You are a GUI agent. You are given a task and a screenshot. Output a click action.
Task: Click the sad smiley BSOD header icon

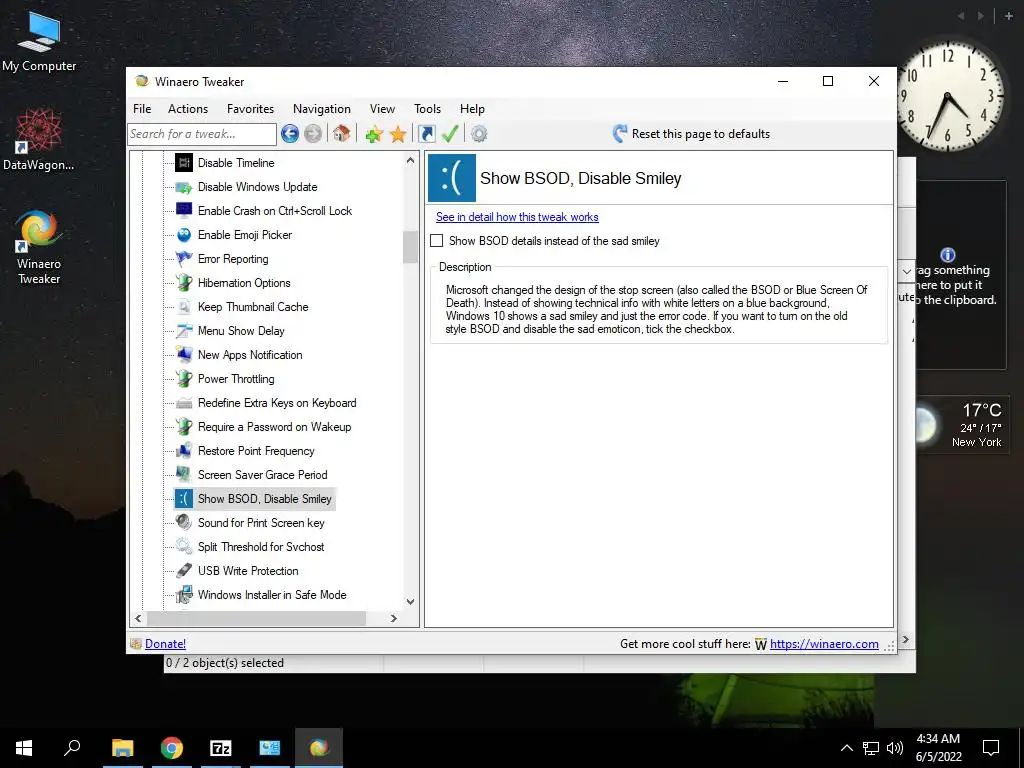click(x=452, y=178)
